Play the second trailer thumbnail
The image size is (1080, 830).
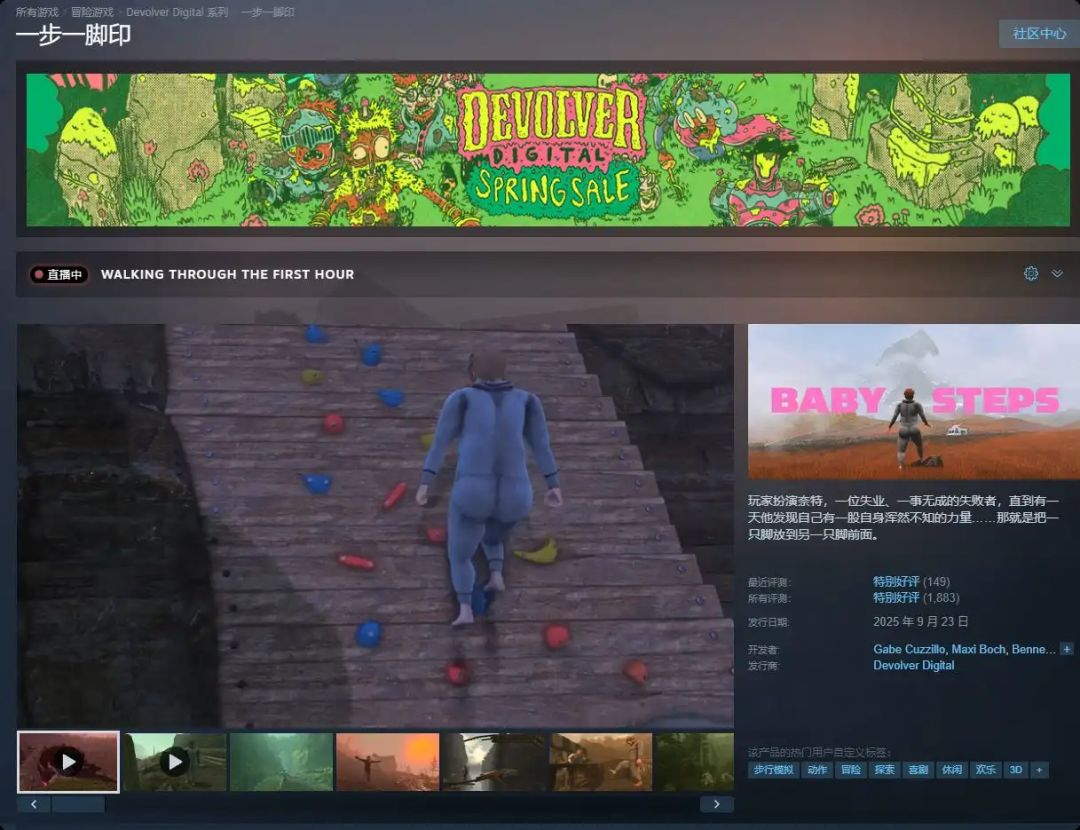[175, 762]
